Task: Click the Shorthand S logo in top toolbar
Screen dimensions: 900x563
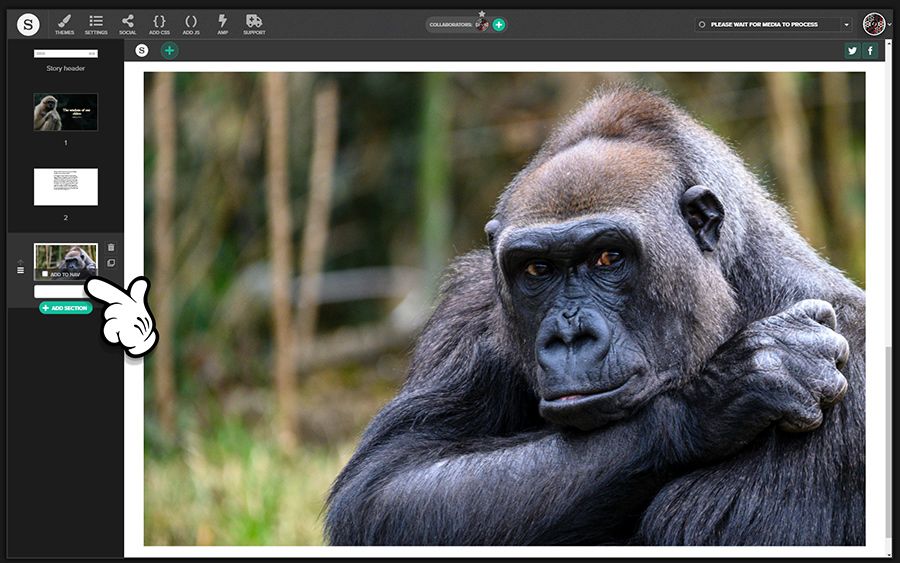Action: [x=28, y=25]
